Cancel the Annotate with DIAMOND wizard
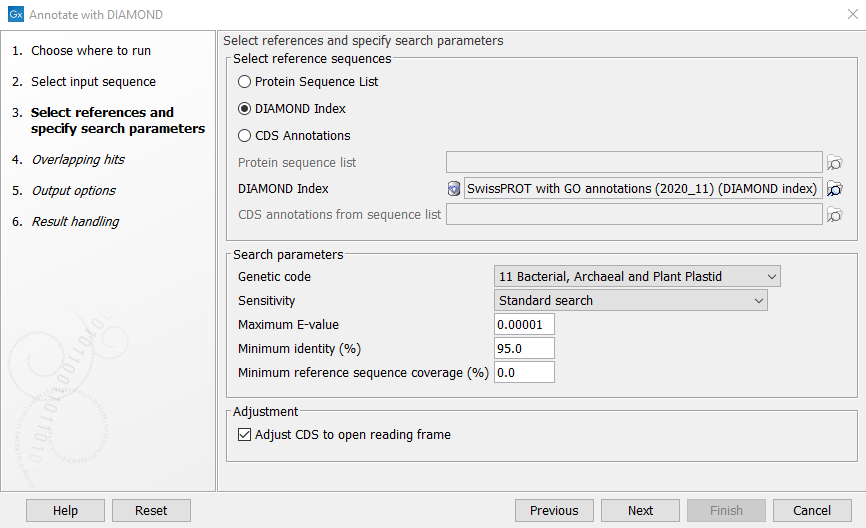866x528 pixels. click(812, 511)
